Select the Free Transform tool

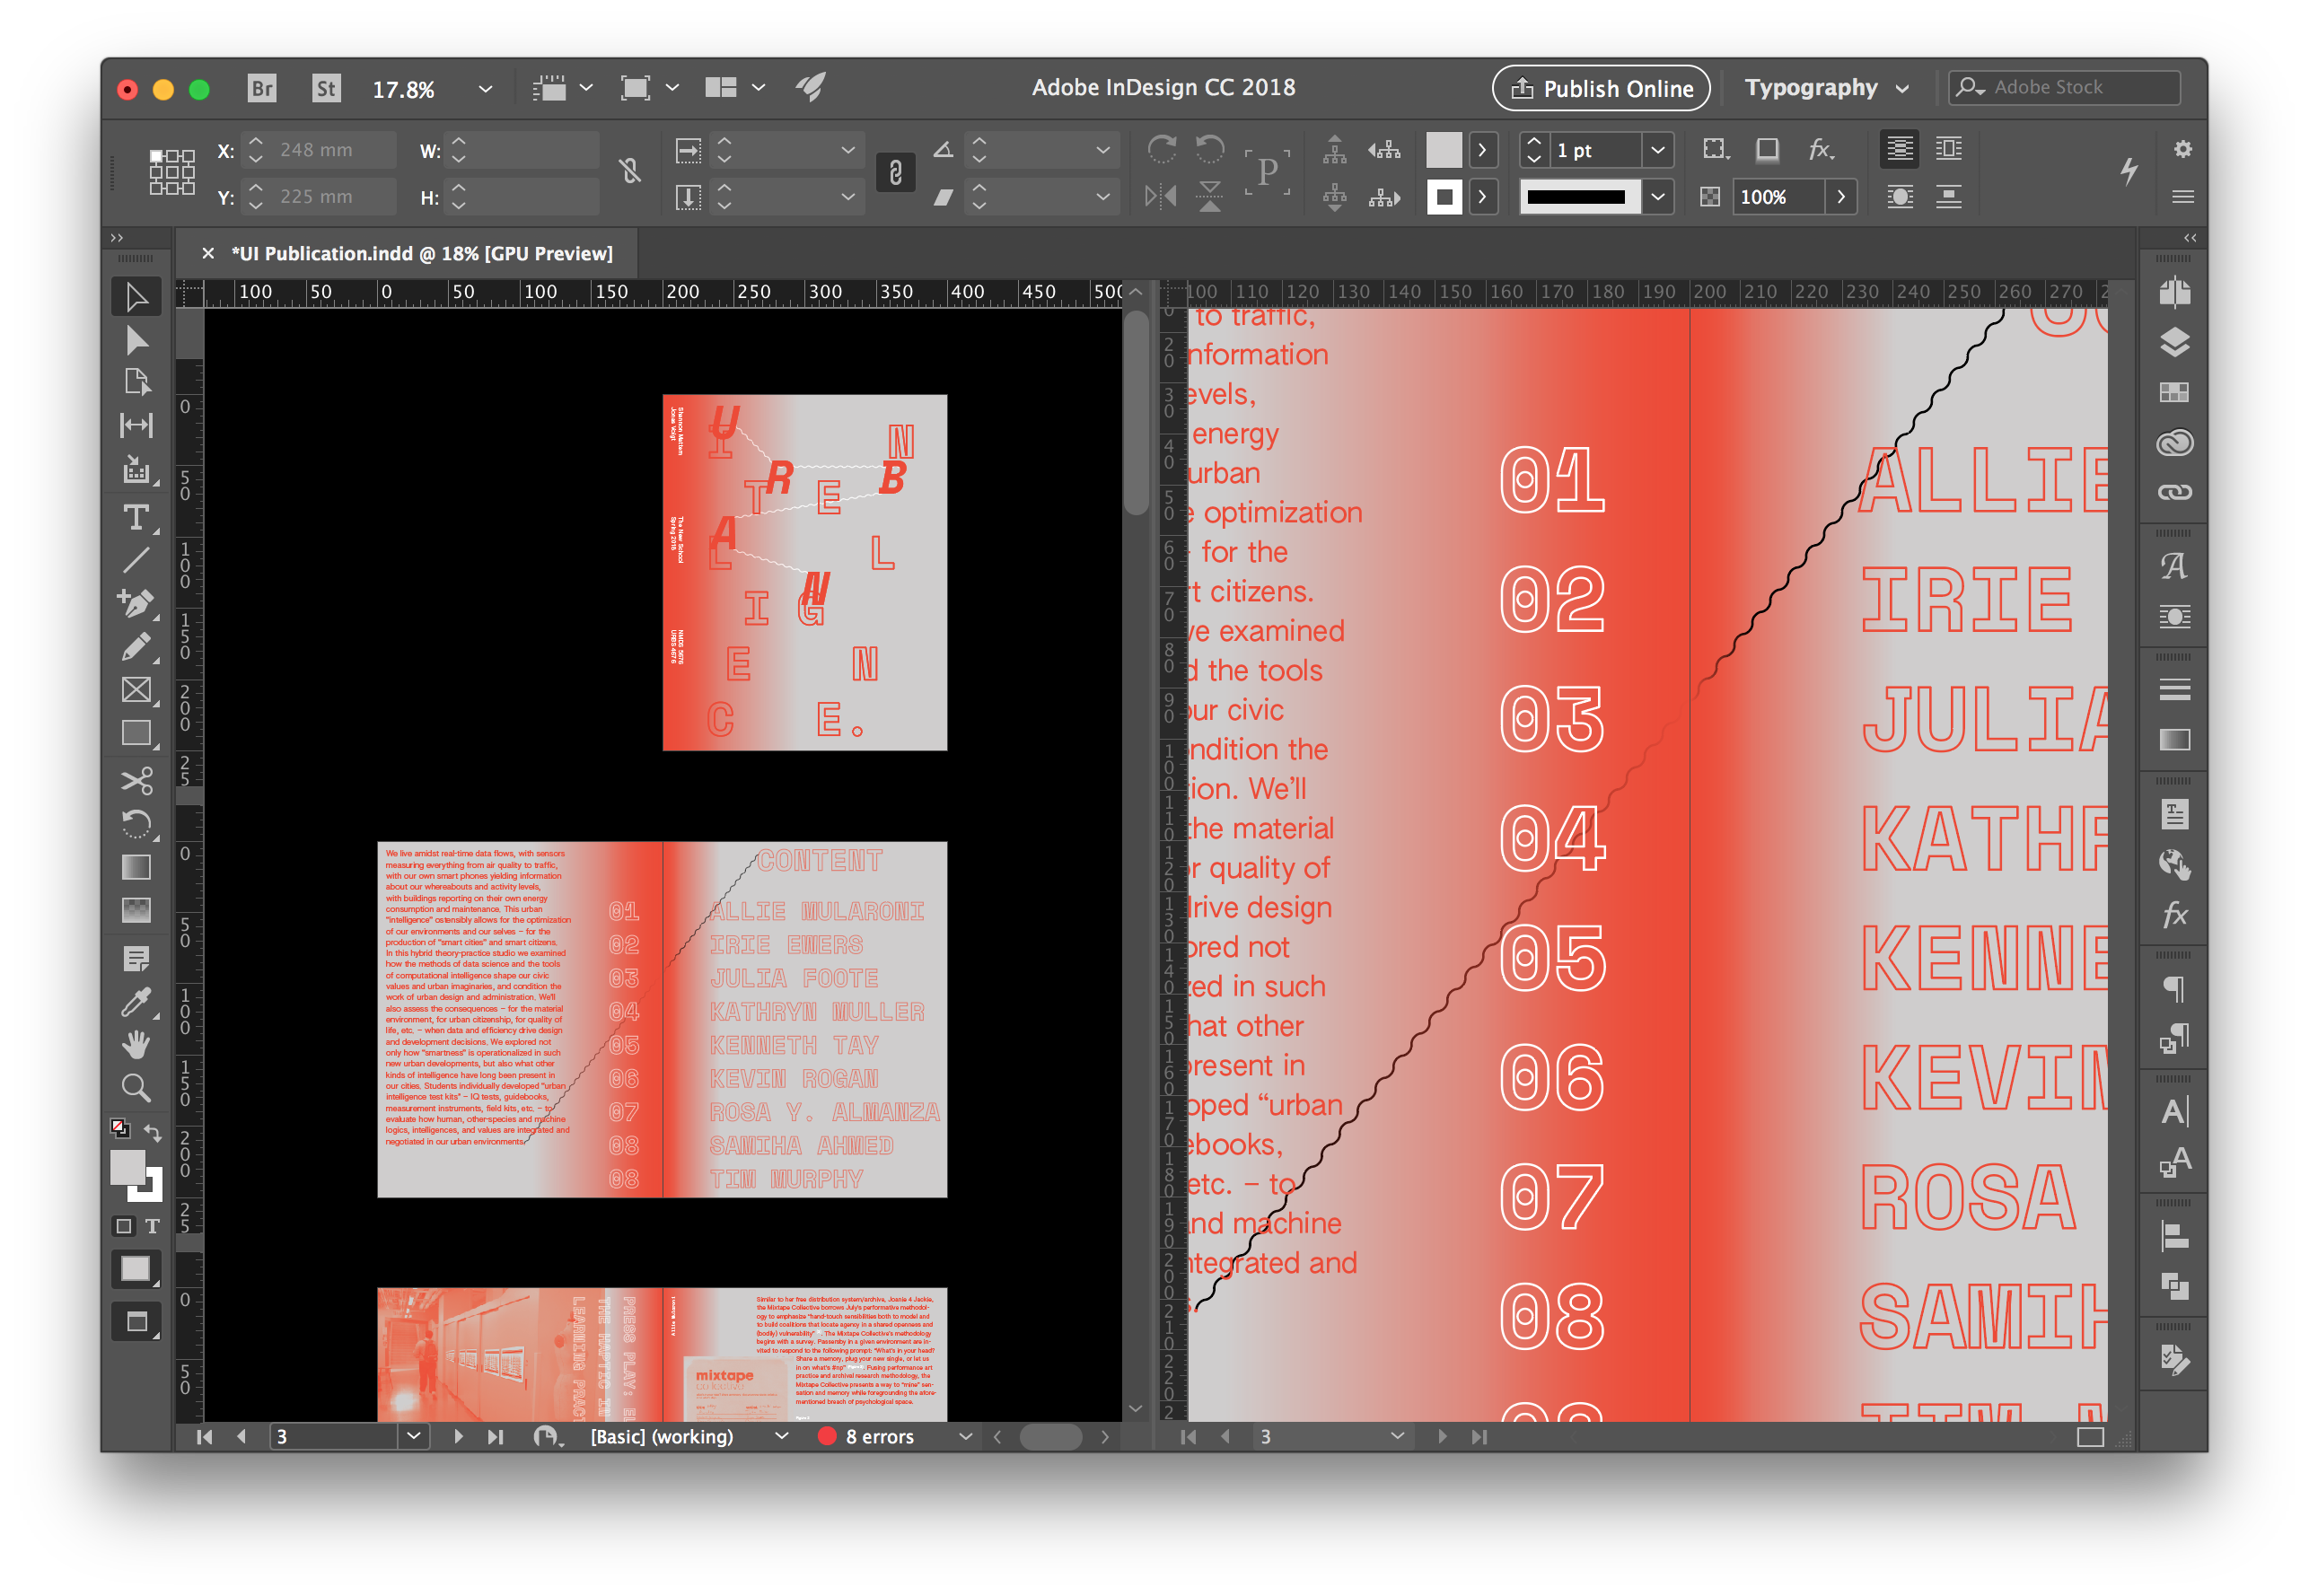point(137,824)
